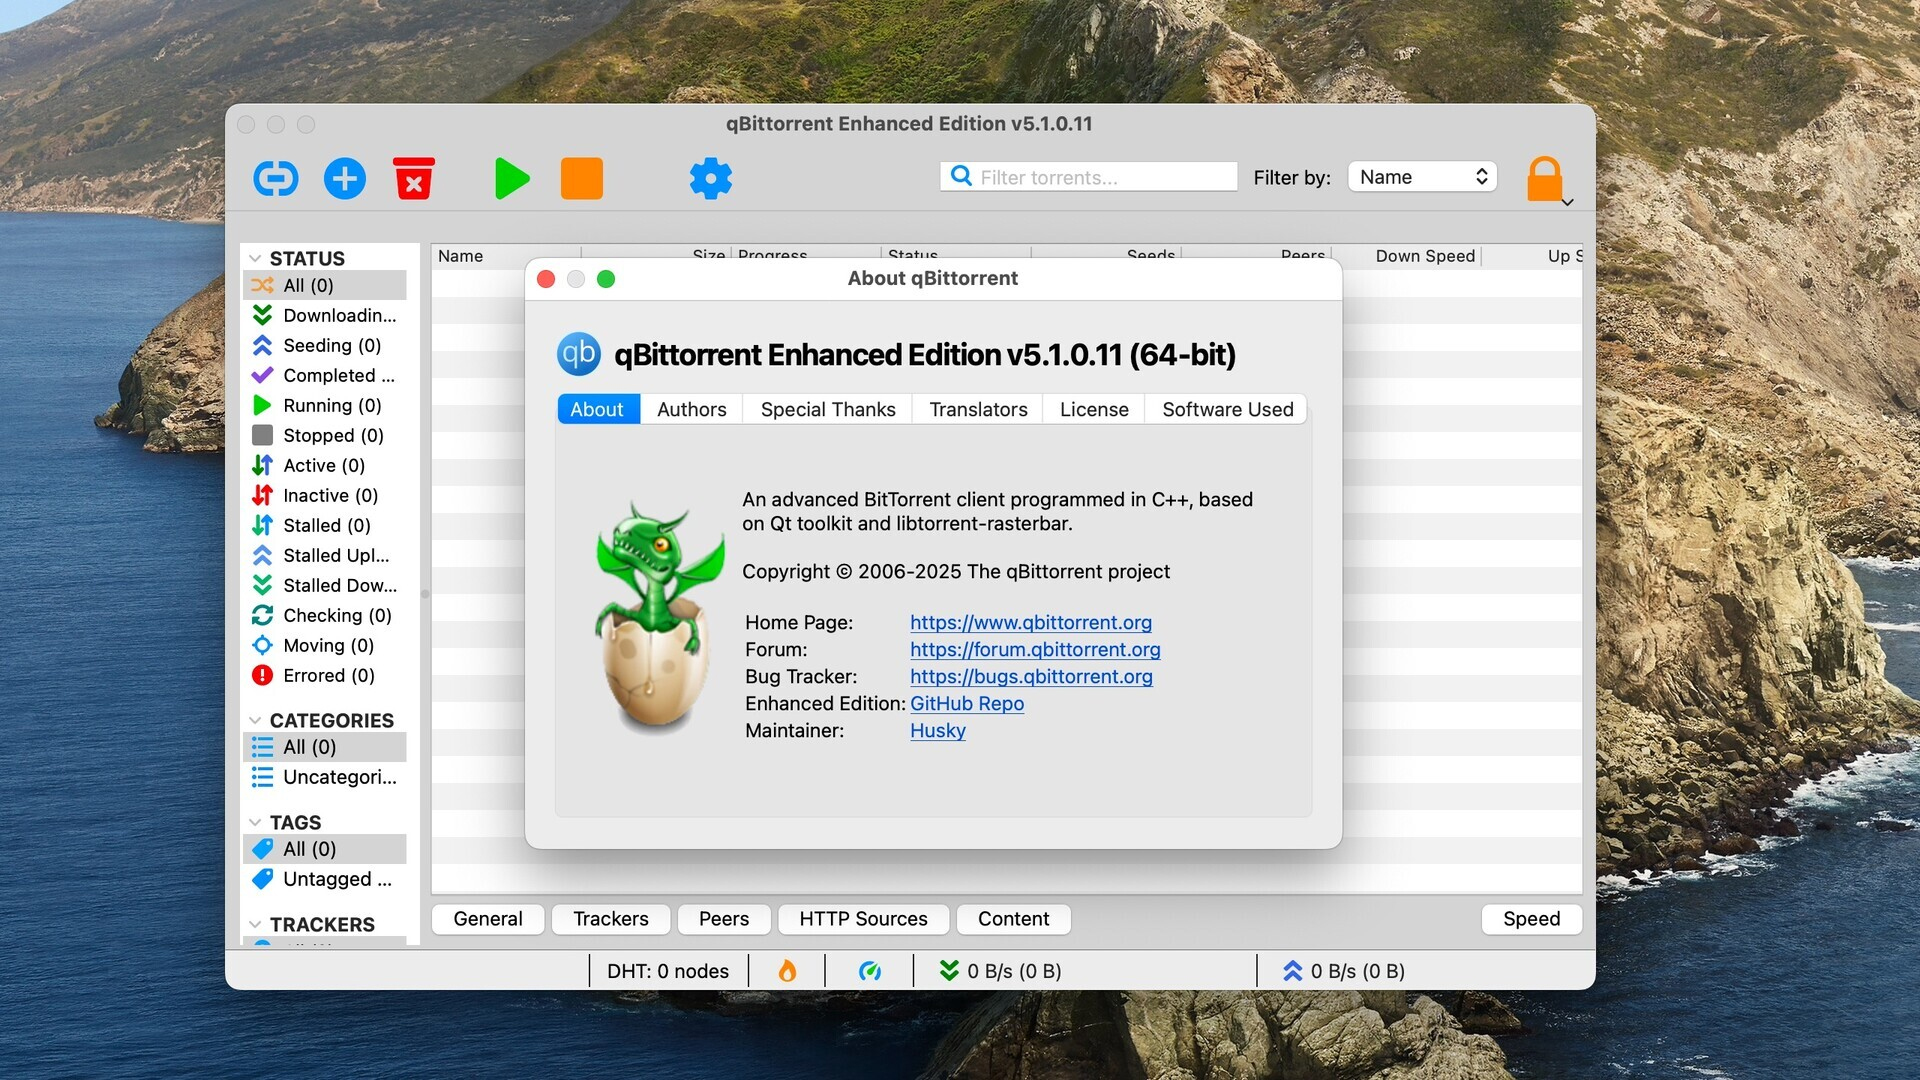This screenshot has width=1920, height=1080.
Task: Open the Husky maintainer link
Action: coord(938,730)
